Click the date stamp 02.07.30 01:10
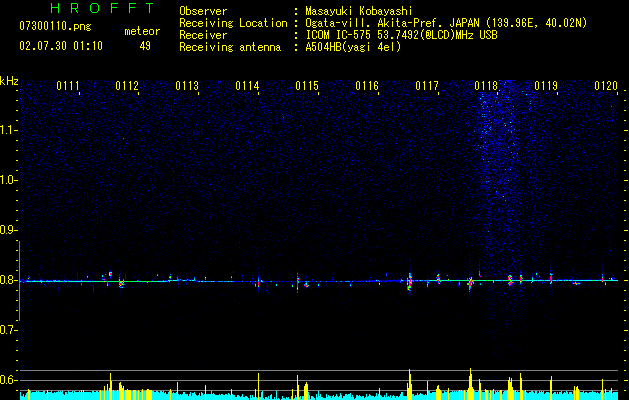 tap(61, 46)
